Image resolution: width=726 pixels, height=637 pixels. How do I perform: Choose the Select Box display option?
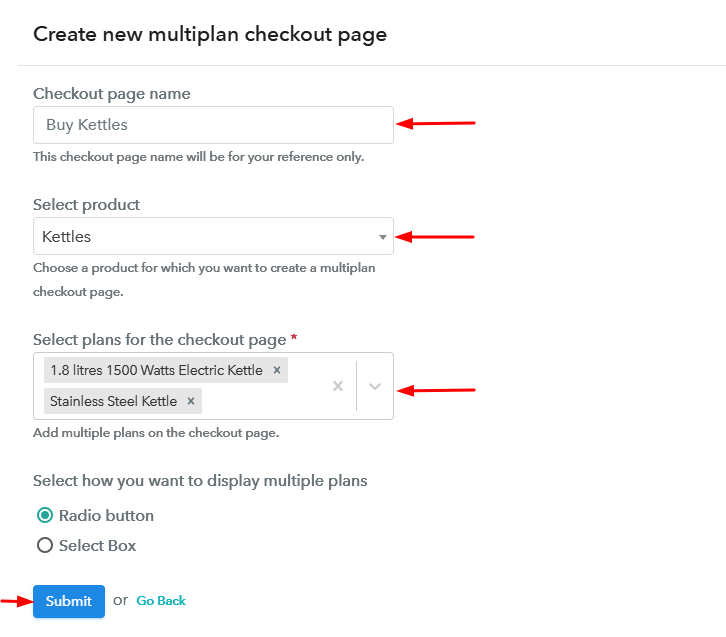(45, 546)
